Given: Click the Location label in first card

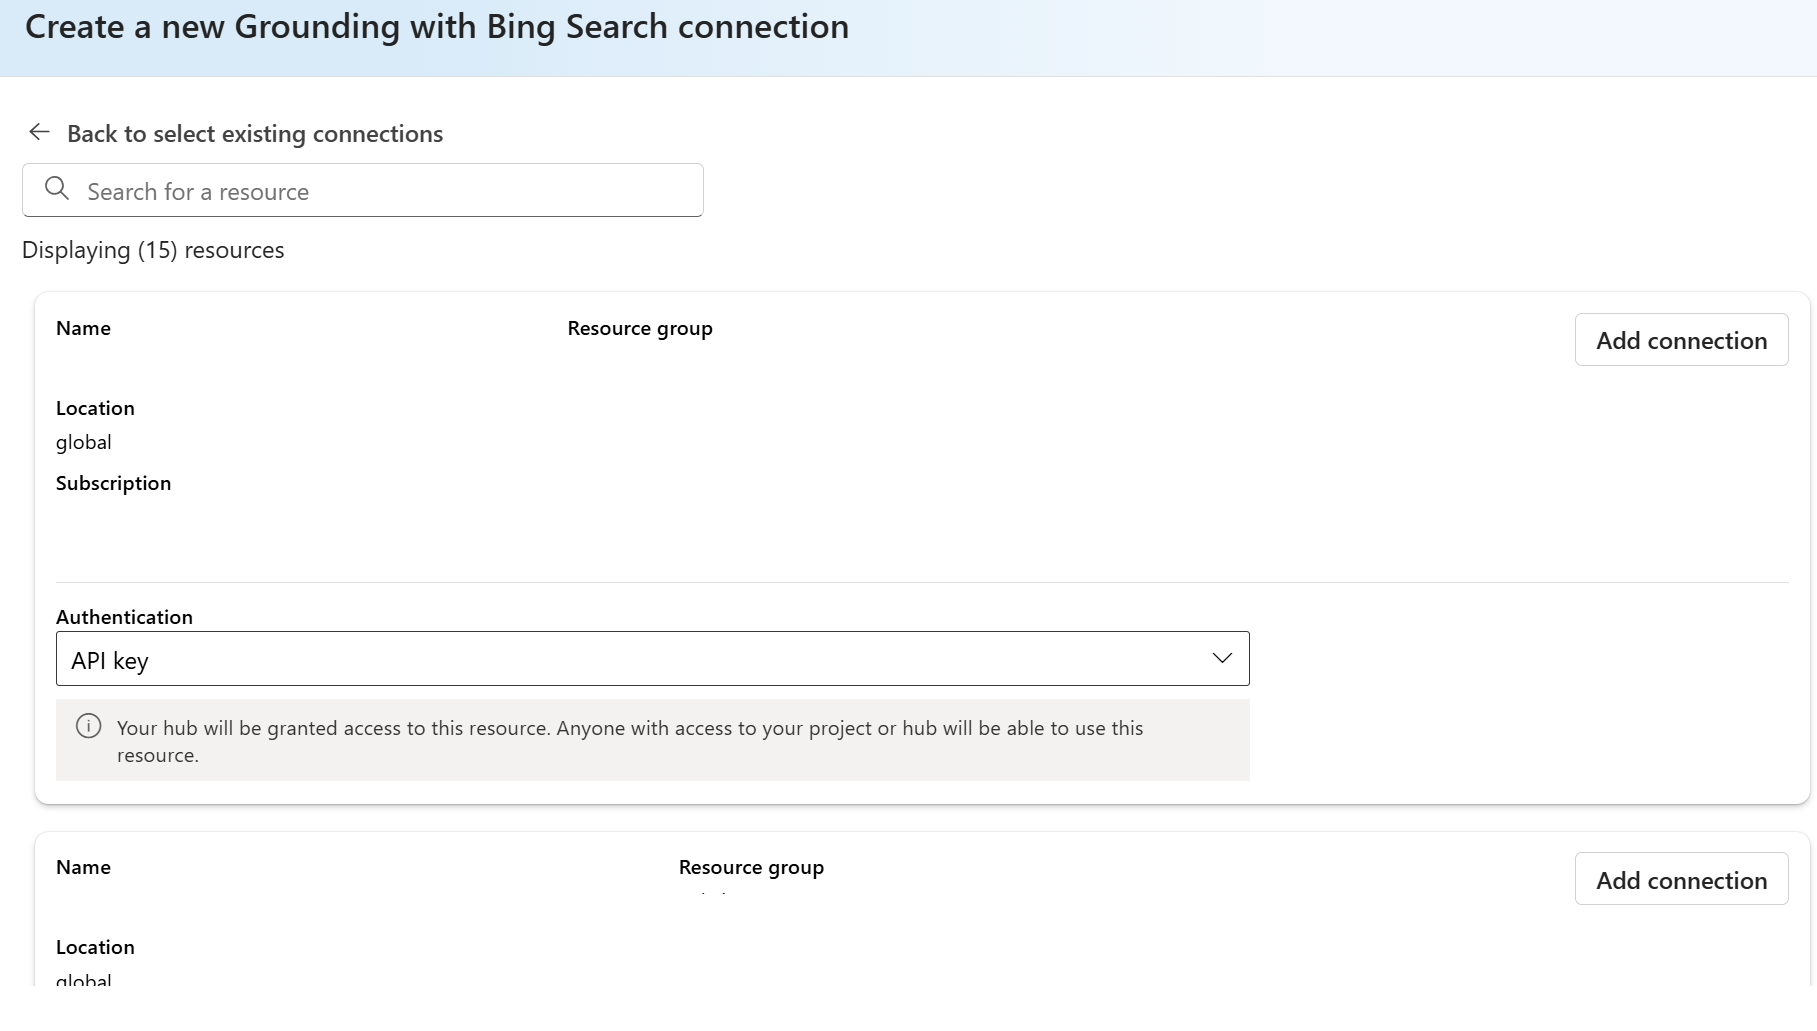Looking at the screenshot, I should [x=95, y=408].
